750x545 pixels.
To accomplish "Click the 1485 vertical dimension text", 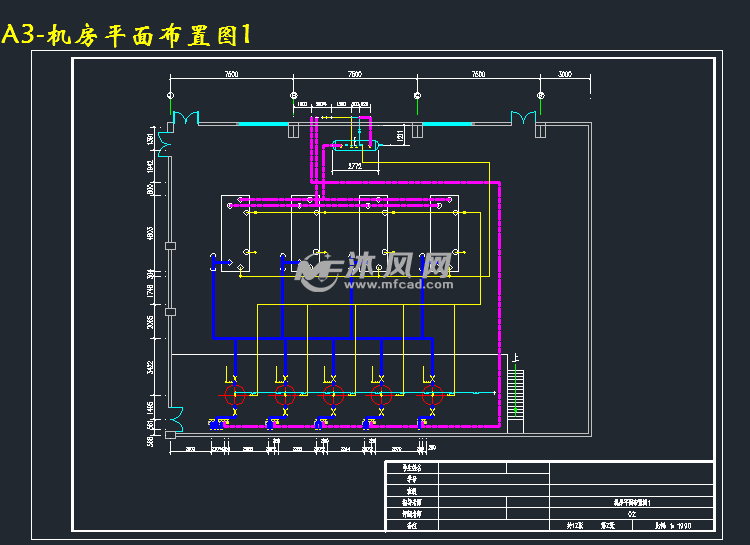I will [x=150, y=408].
